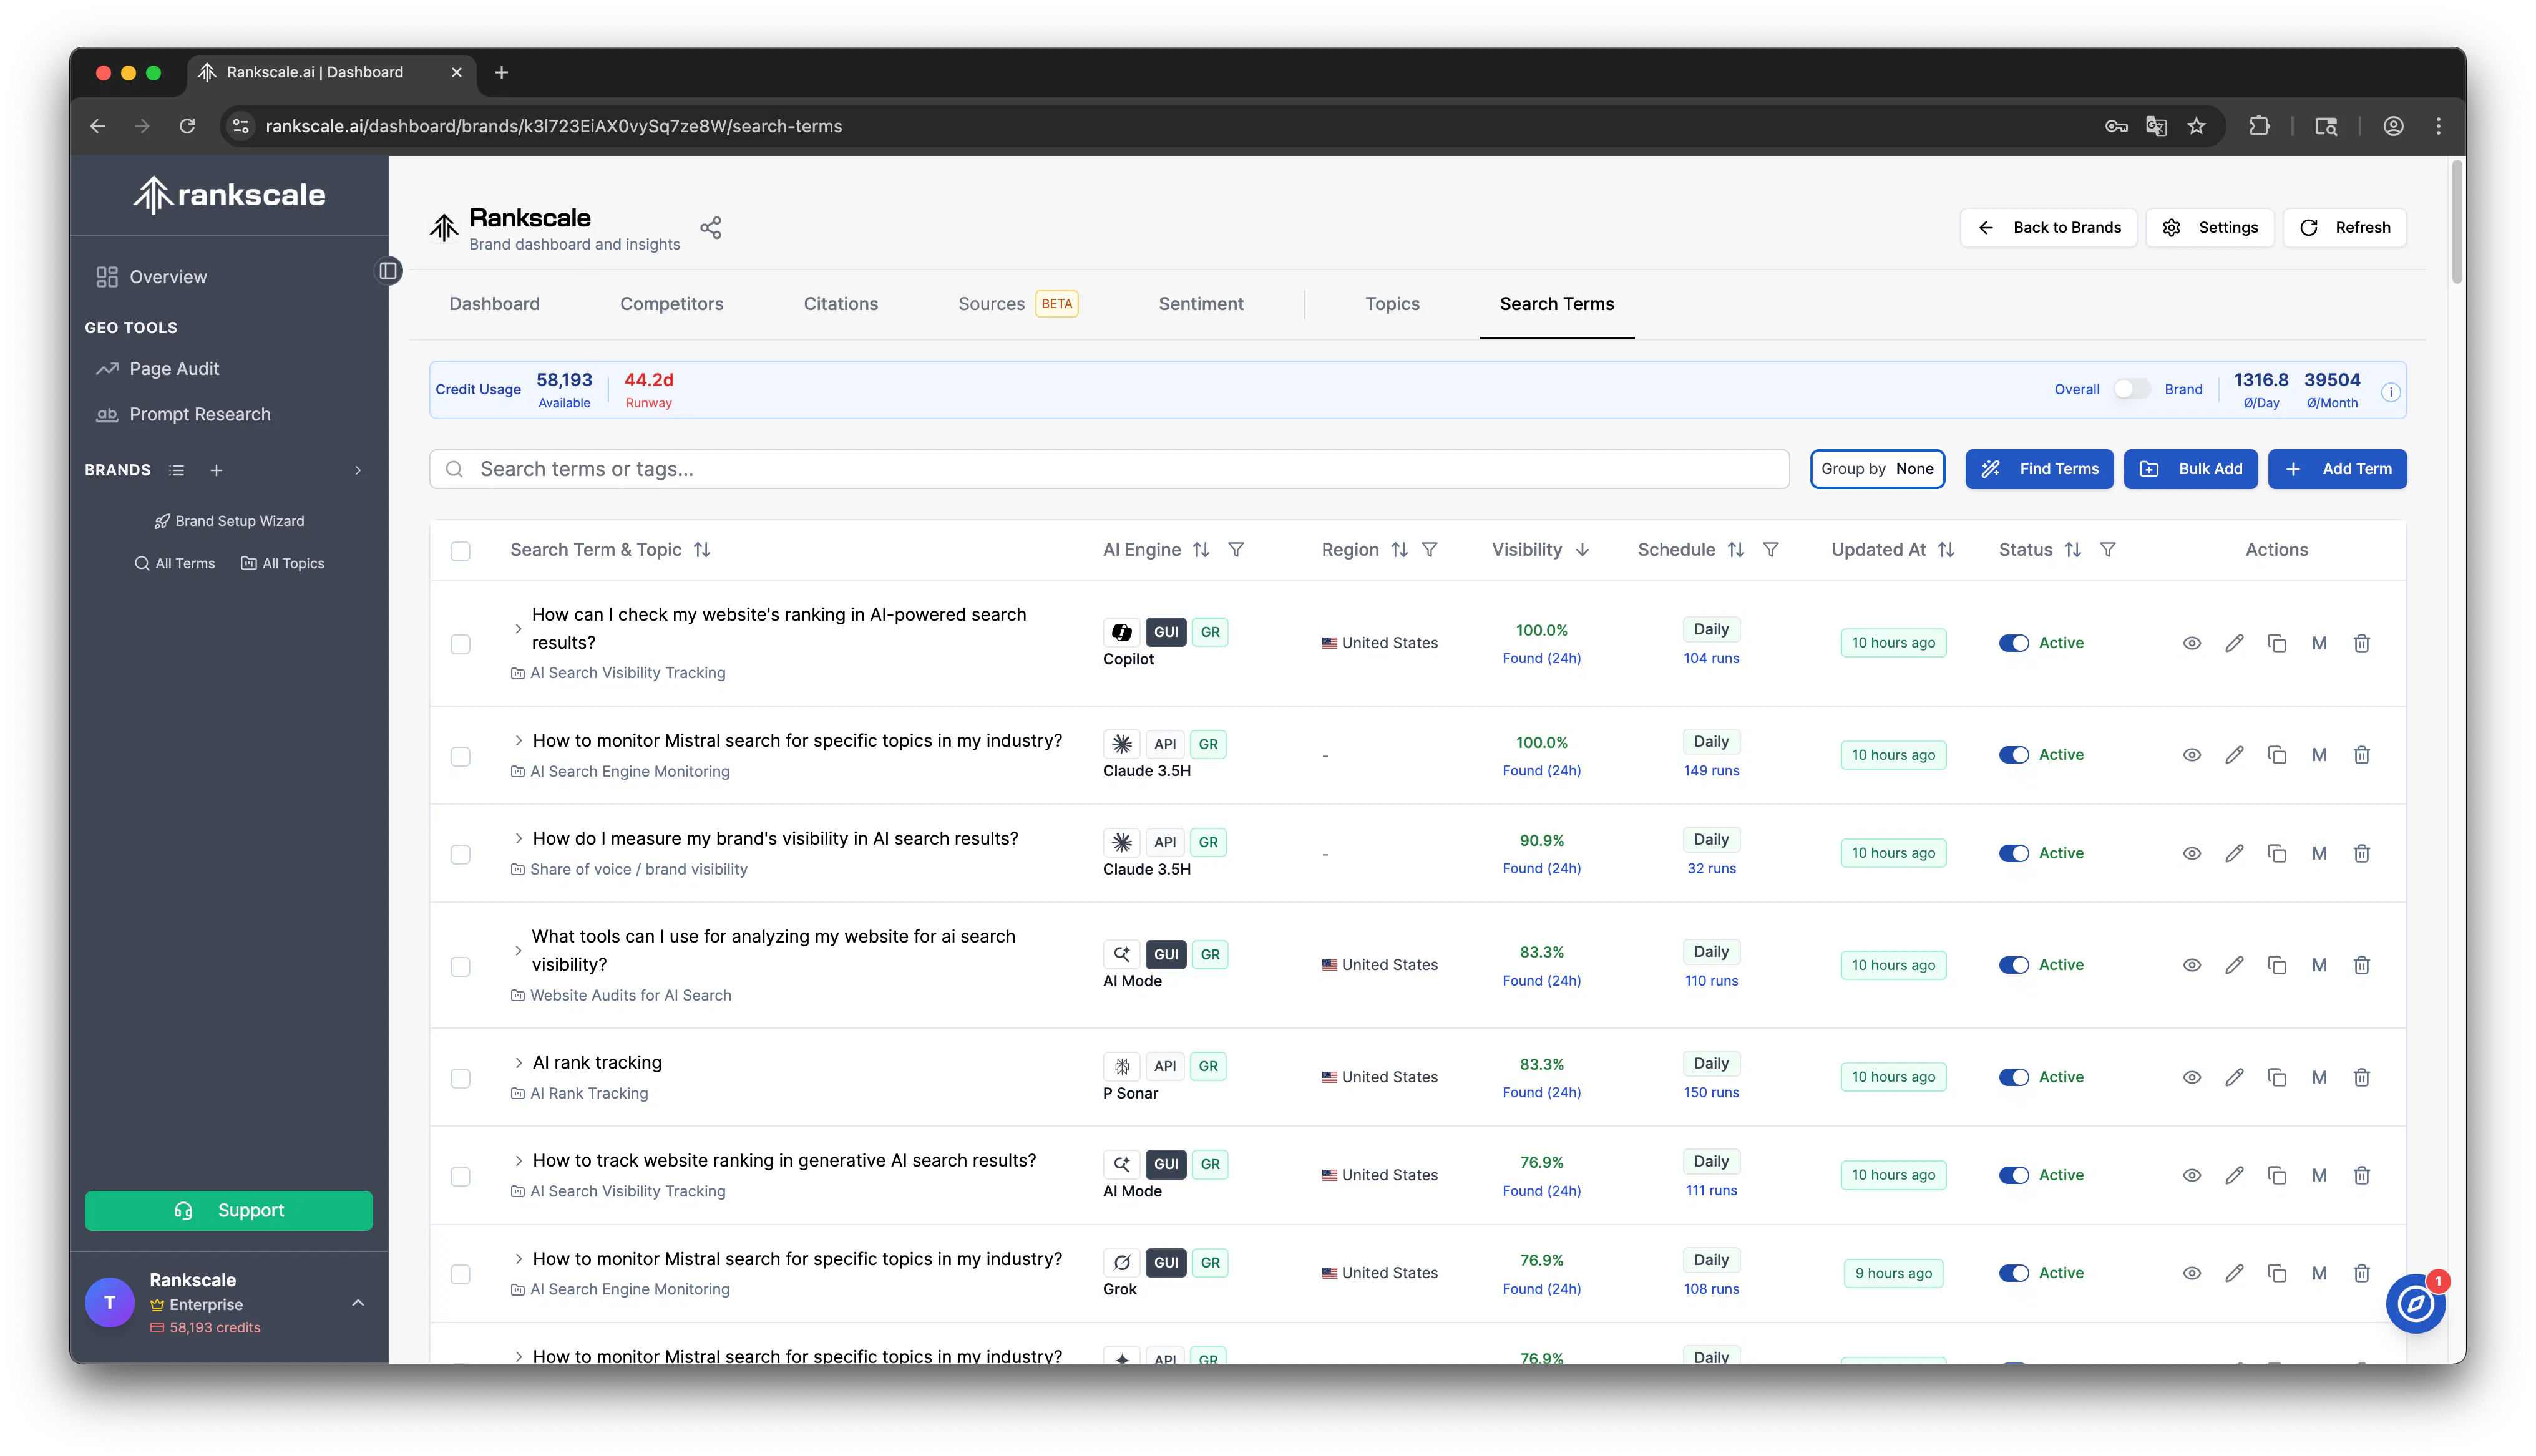Image resolution: width=2536 pixels, height=1456 pixels.
Task: Check the Grok row checkbox
Action: click(460, 1274)
